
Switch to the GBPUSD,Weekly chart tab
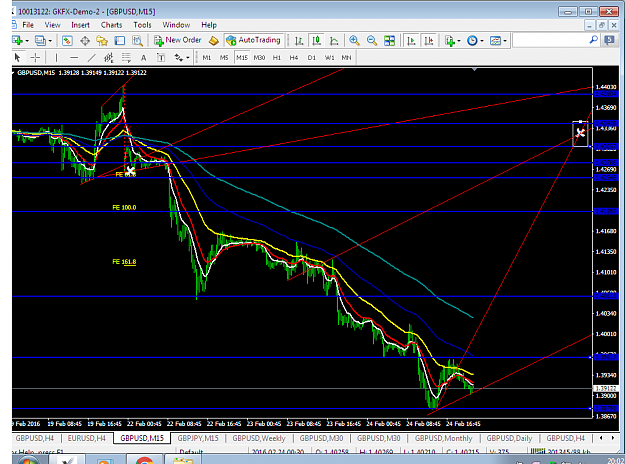259,438
